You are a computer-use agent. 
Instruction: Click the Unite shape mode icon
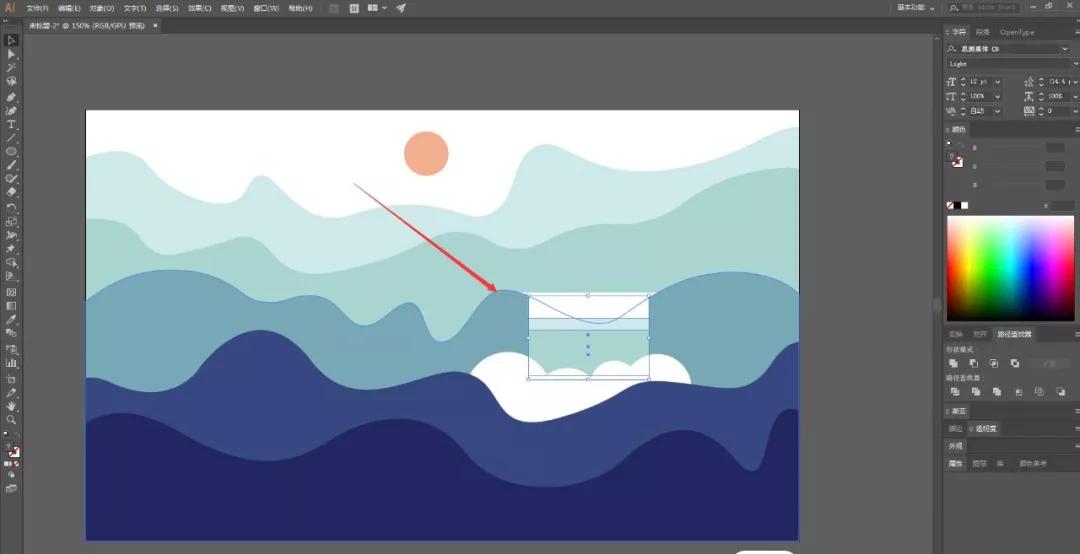click(954, 363)
